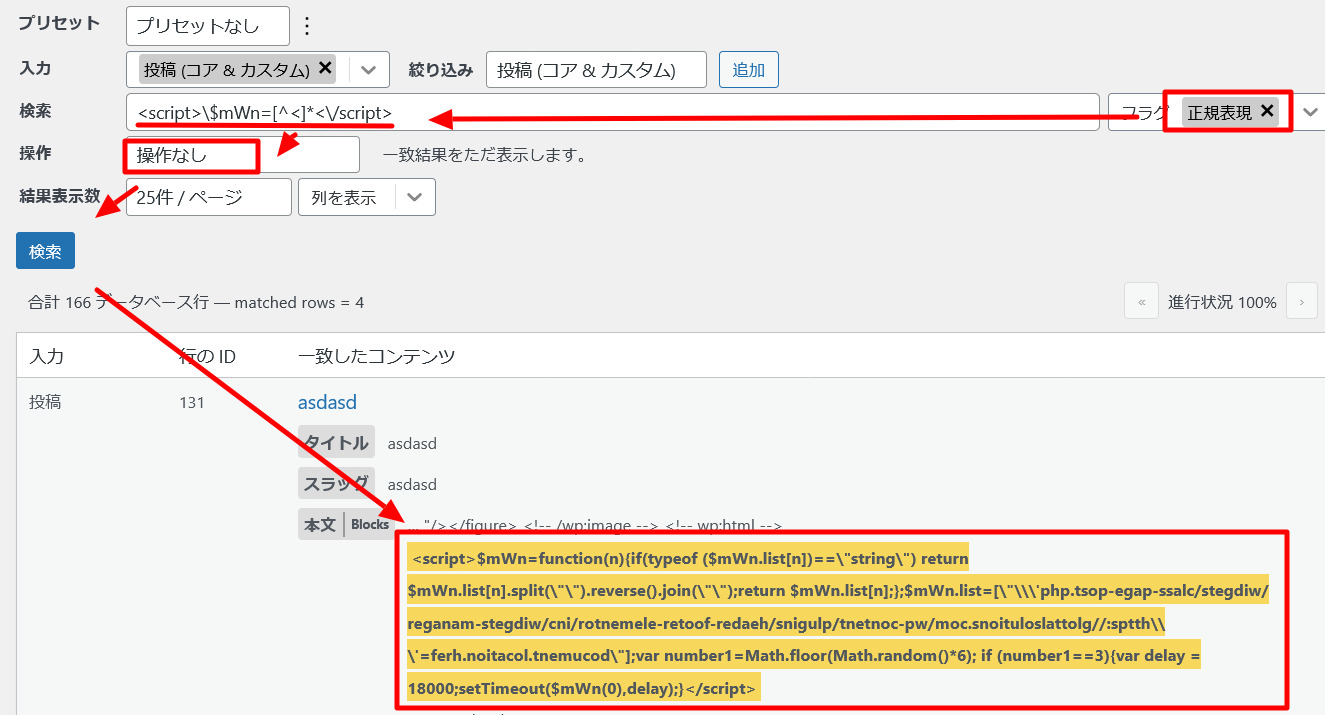Open the プリセットなし preset dropdown

208,26
